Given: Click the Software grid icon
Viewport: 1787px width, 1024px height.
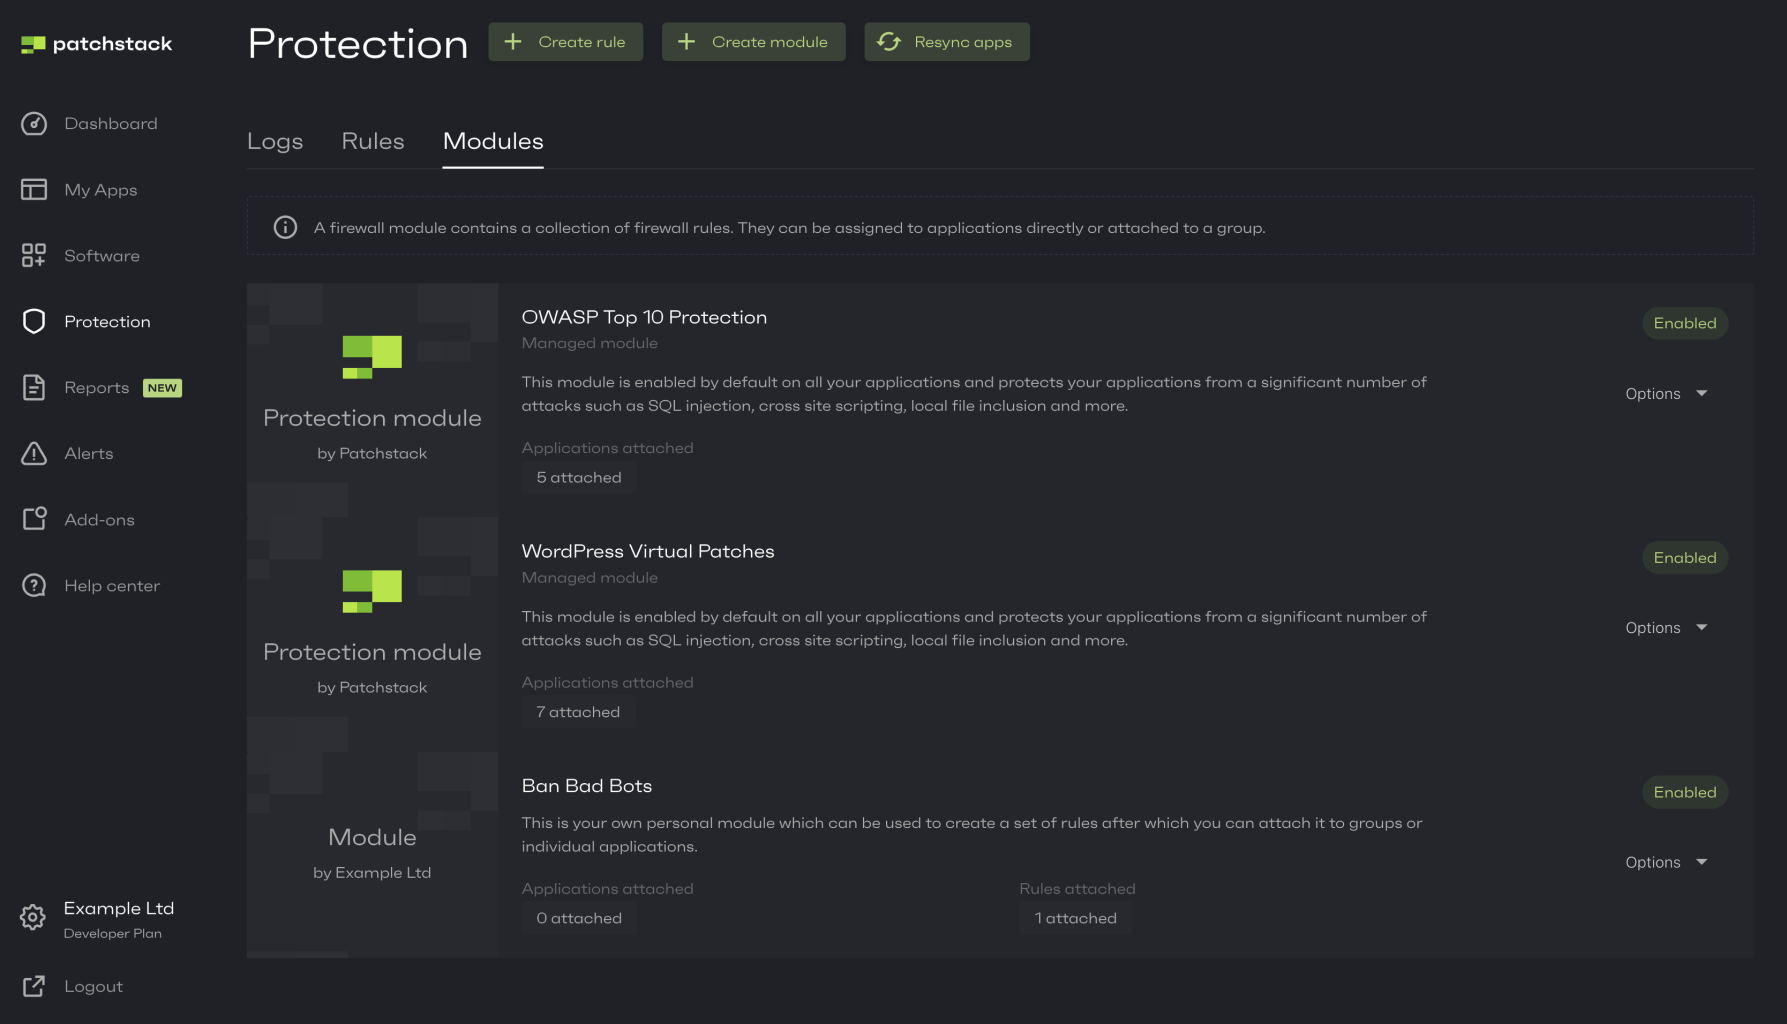Looking at the screenshot, I should pyautogui.click(x=34, y=256).
